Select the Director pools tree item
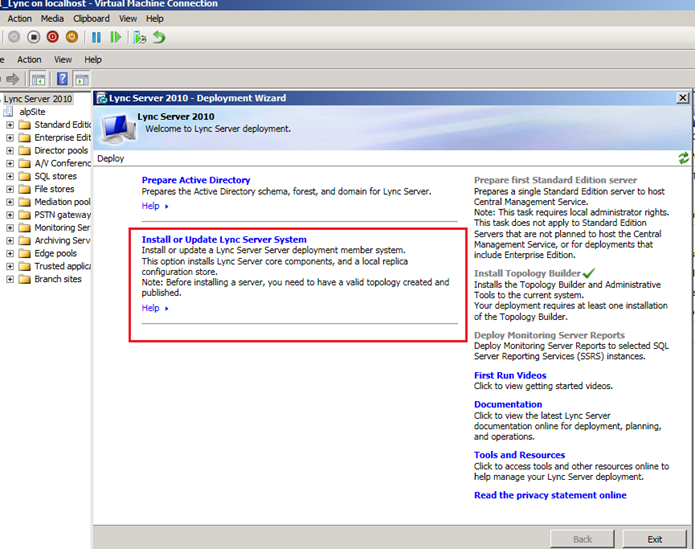This screenshot has height=549, width=695. tap(61, 151)
